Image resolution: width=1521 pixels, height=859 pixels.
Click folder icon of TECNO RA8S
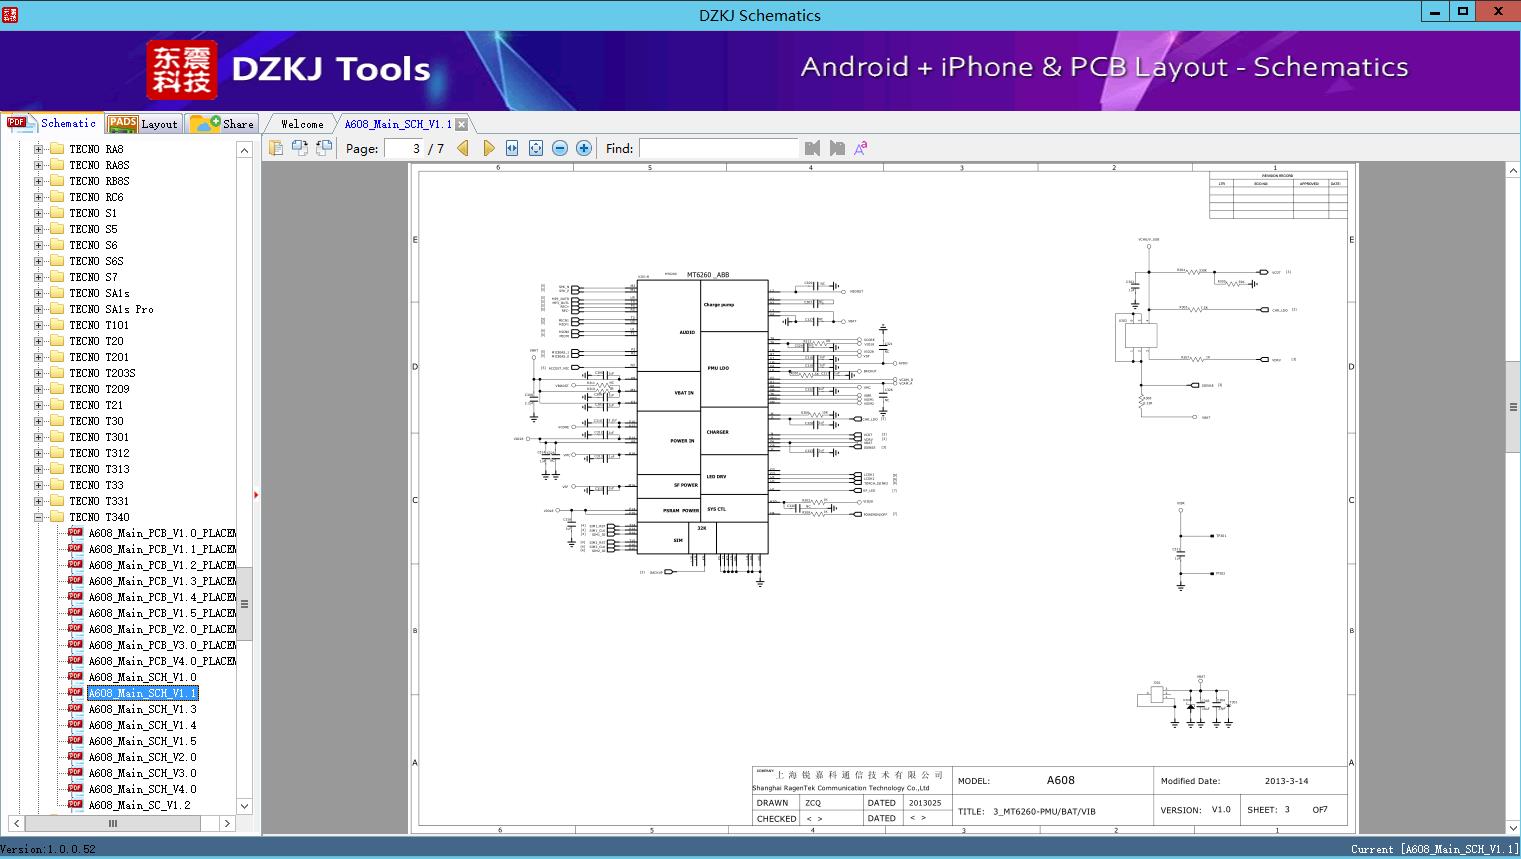[x=56, y=165]
